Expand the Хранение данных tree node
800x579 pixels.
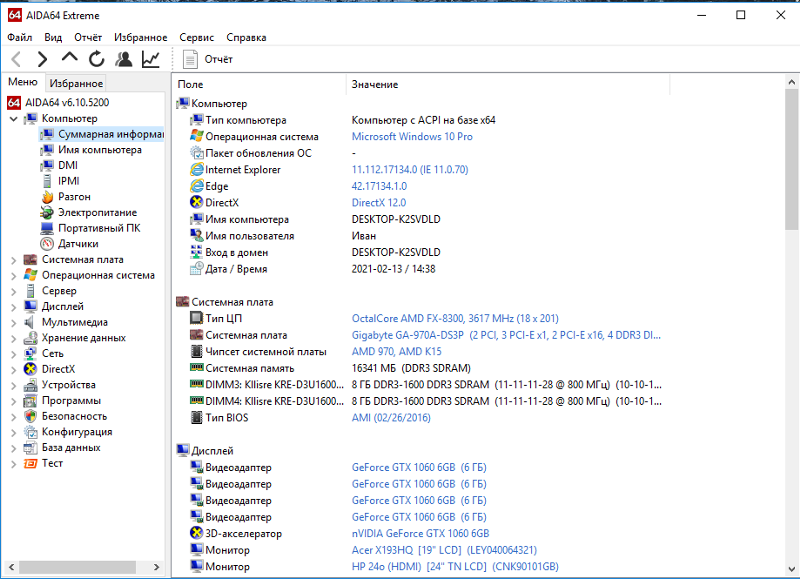click(x=14, y=339)
